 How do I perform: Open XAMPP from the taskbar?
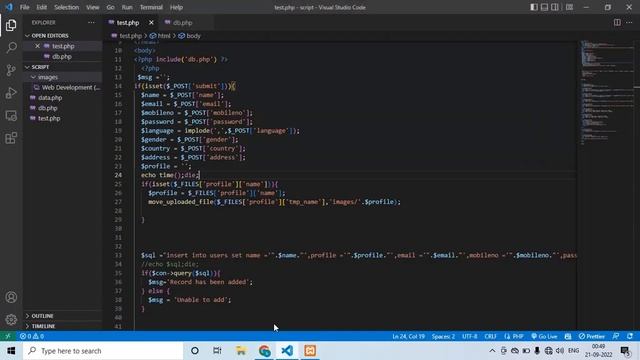(x=310, y=351)
